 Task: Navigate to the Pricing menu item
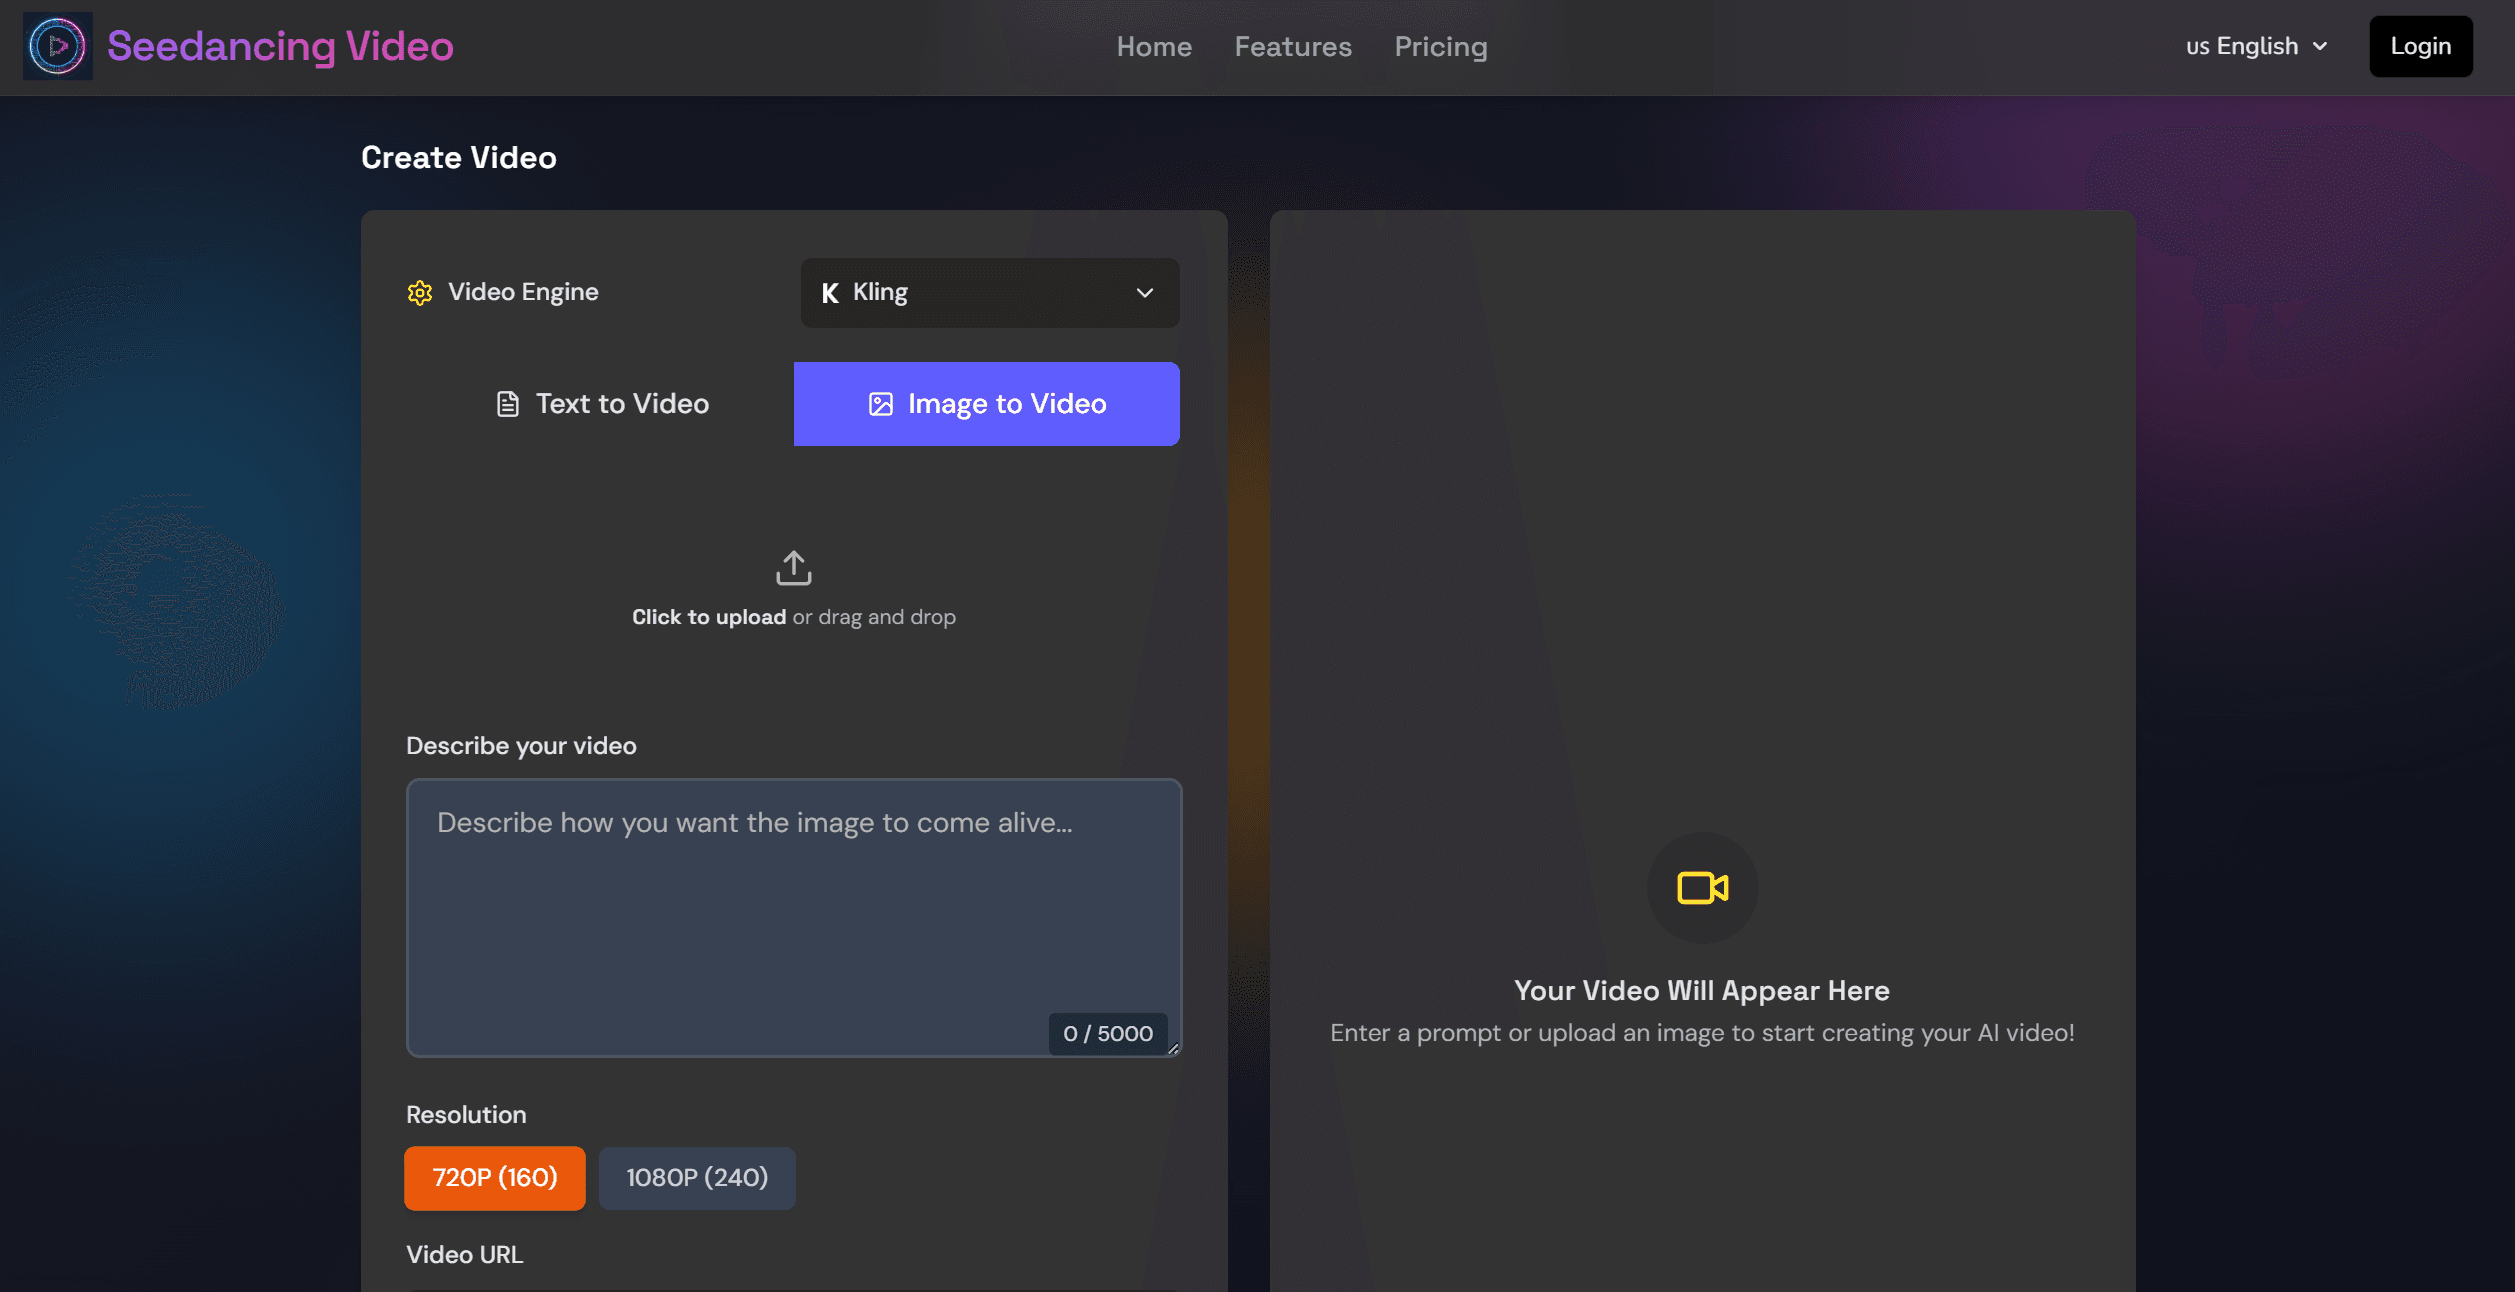1440,46
